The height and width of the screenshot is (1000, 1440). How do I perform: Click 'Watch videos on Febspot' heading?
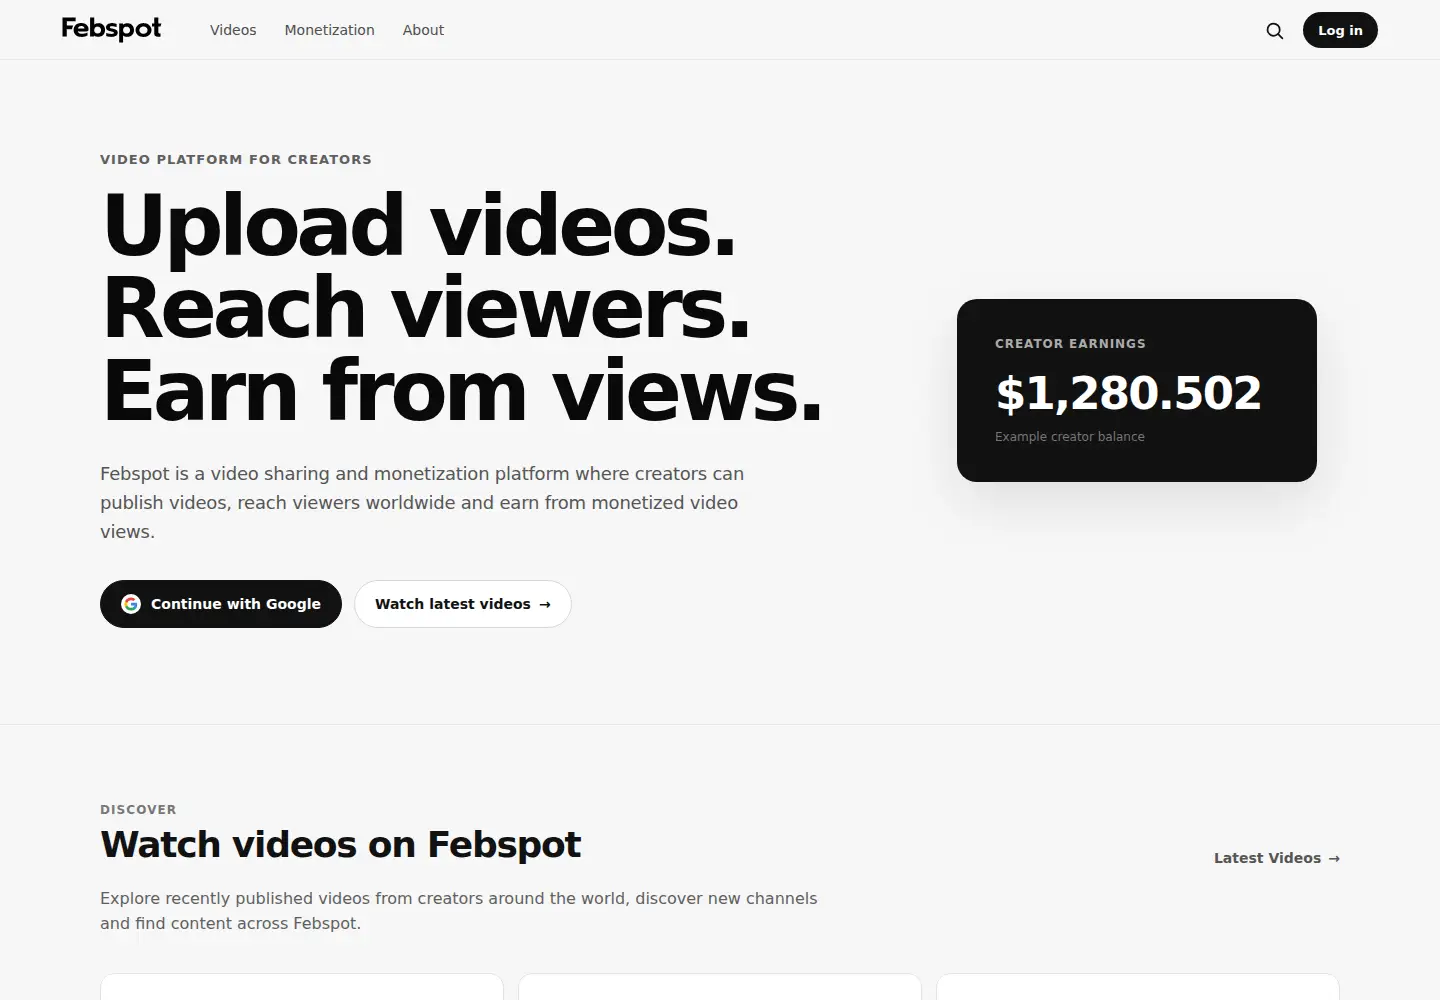340,845
